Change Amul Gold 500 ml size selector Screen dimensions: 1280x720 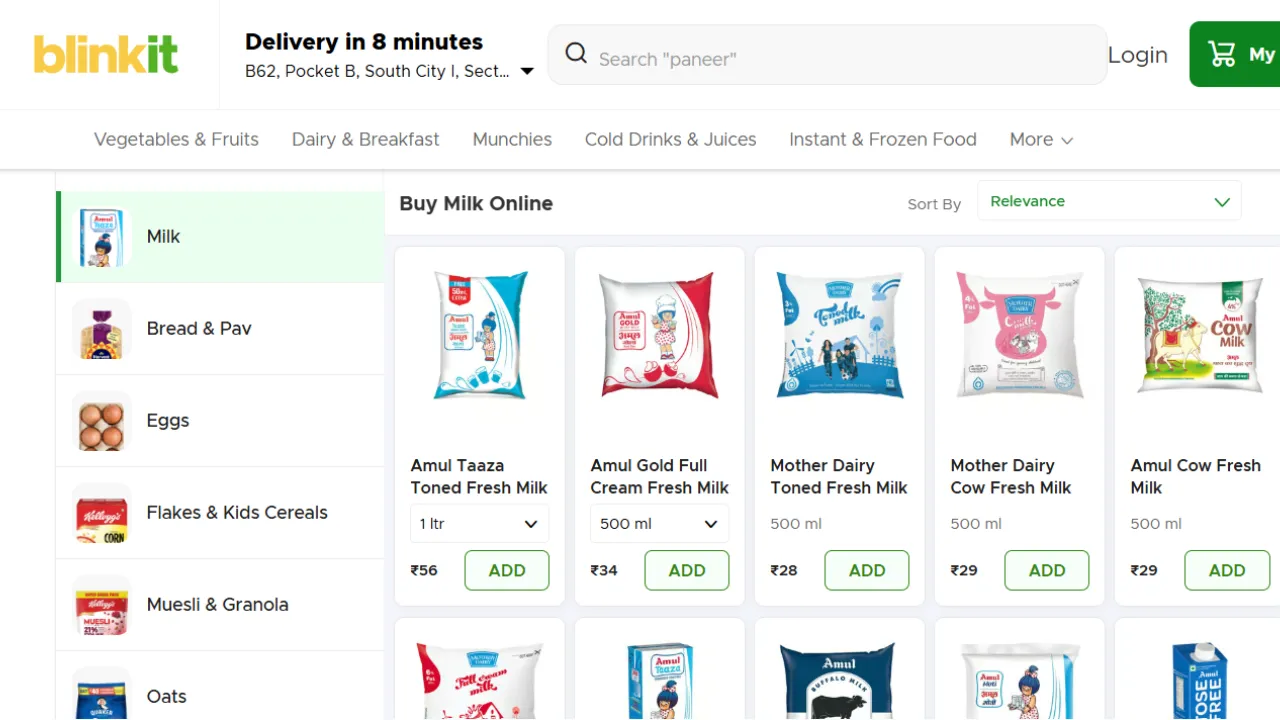tap(659, 524)
